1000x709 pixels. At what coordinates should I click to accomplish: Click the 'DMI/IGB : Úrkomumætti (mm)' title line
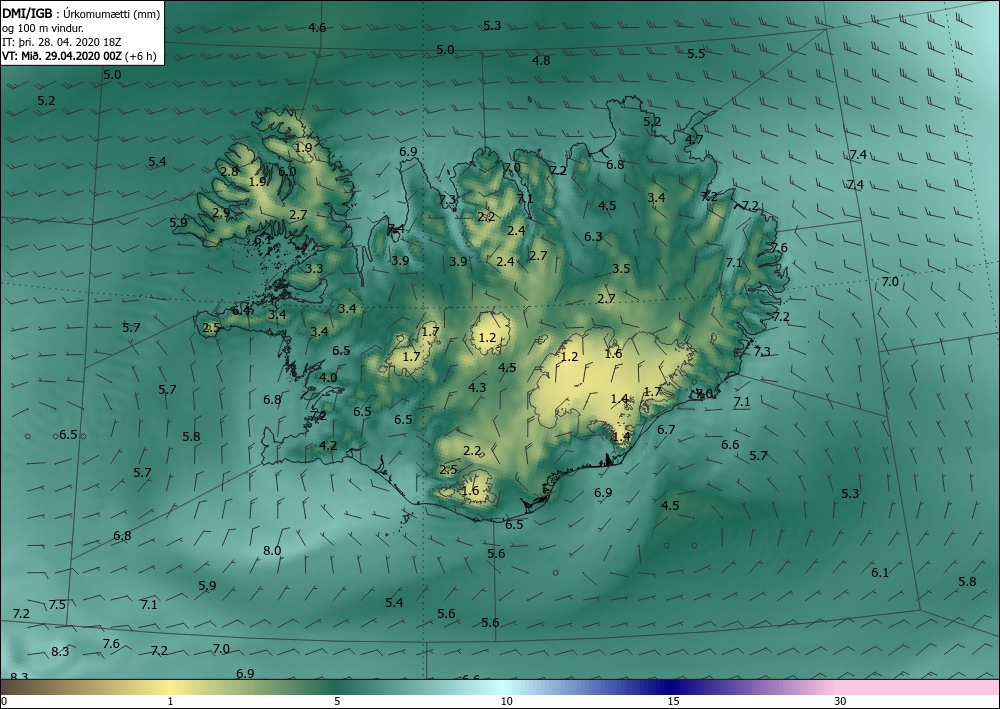82,13
